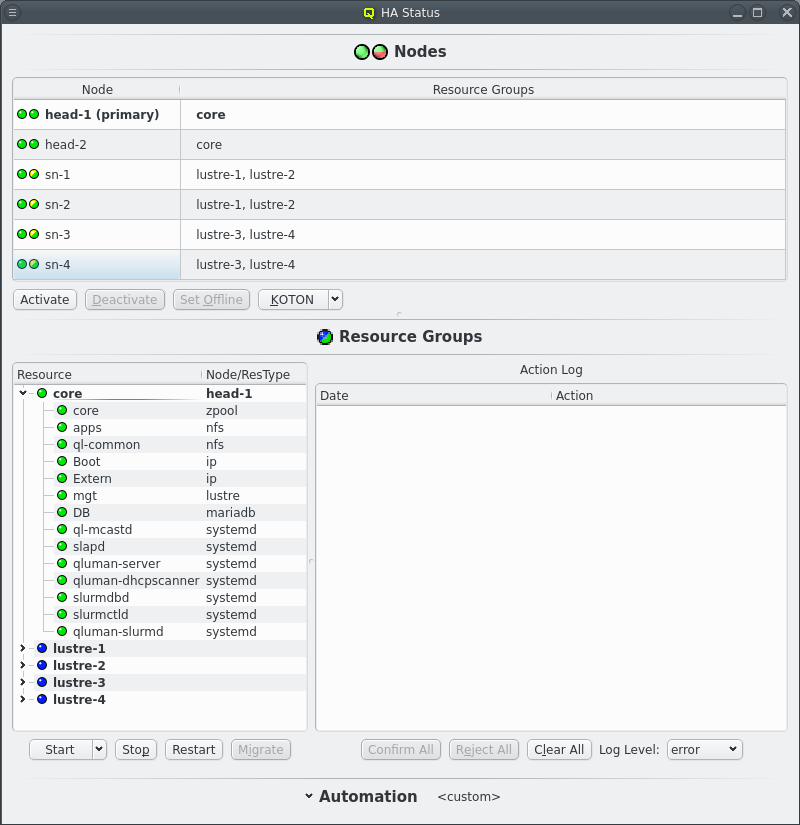The image size is (800, 825).
Task: Select the slurmctld resource row
Action: pyautogui.click(x=179, y=614)
